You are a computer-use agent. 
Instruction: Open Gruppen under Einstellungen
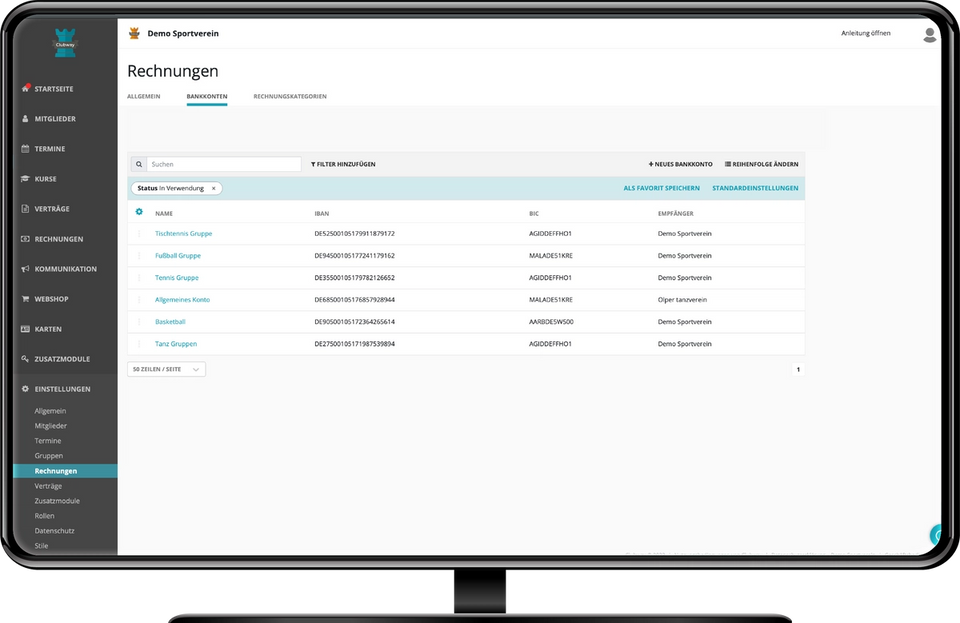pyautogui.click(x=49, y=456)
